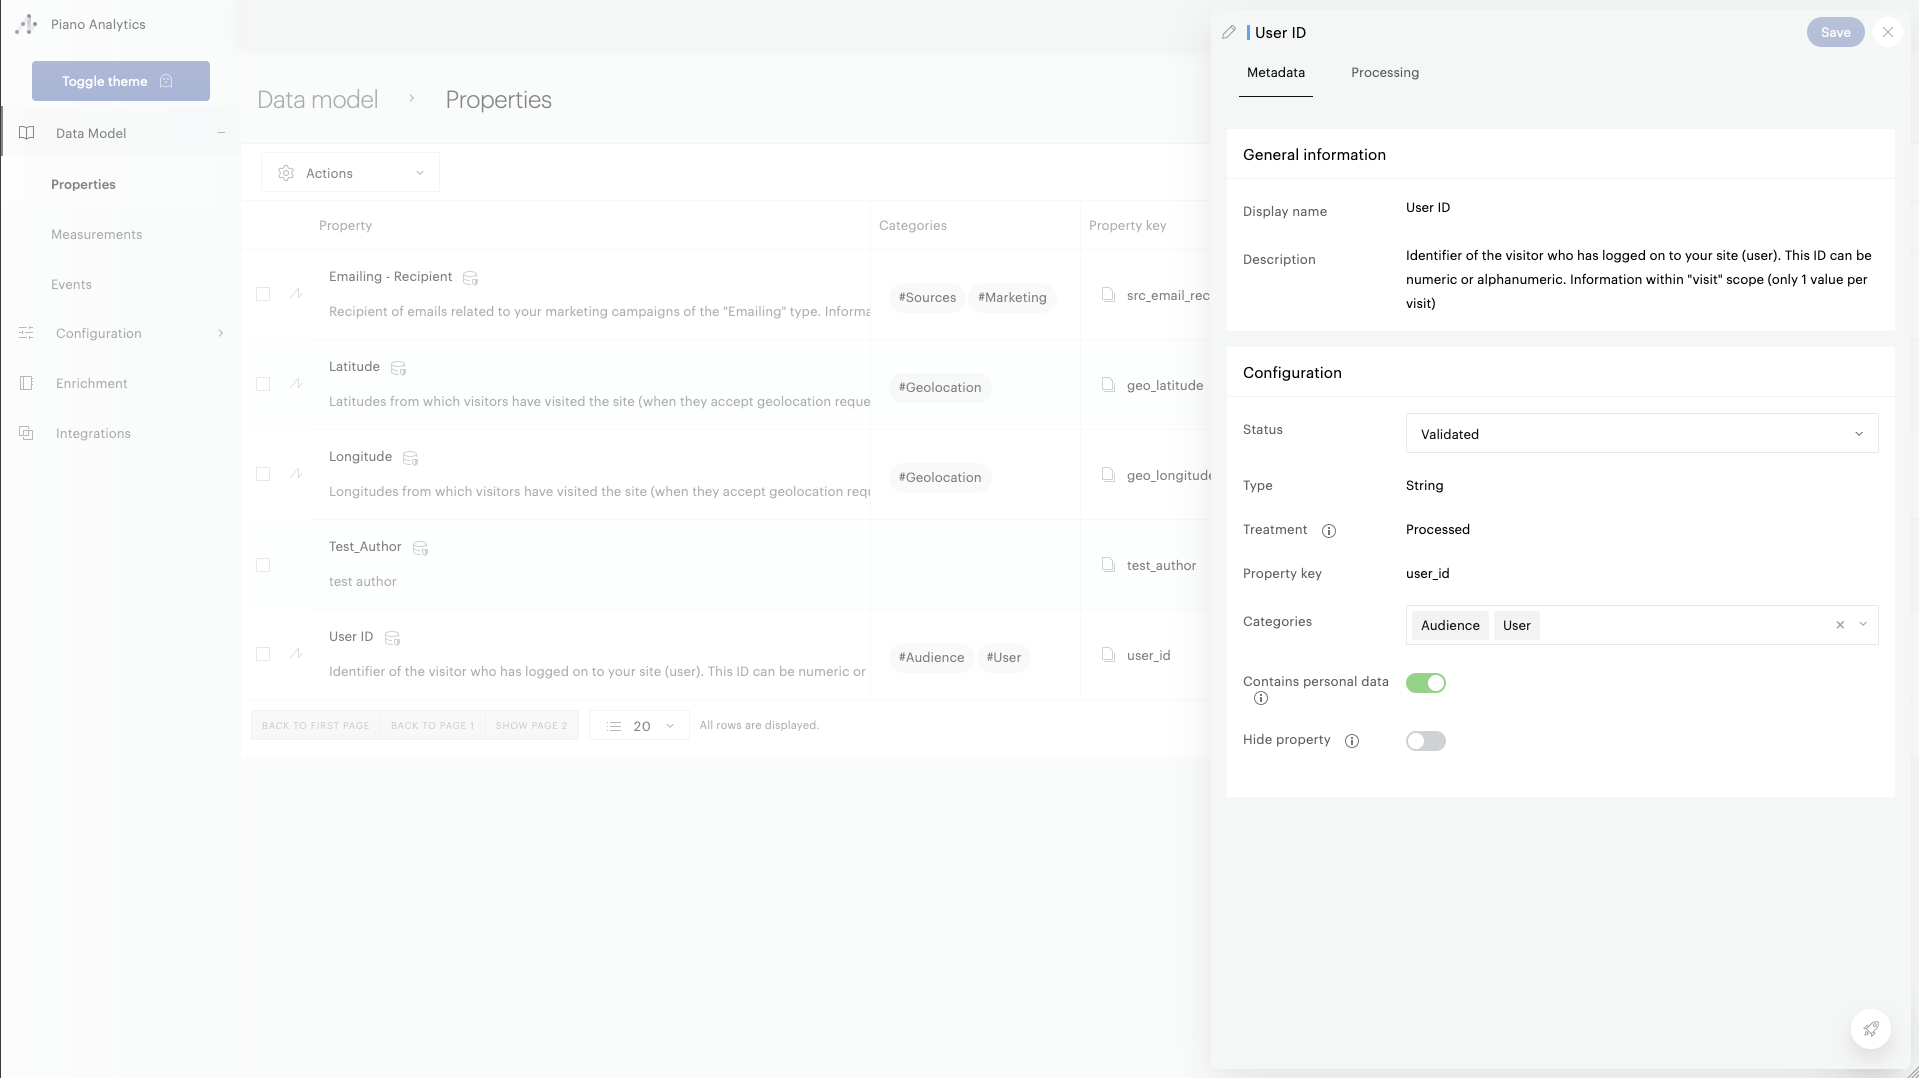Click the copy icon beside geo_latitude key
The width and height of the screenshot is (1919, 1078).
pyautogui.click(x=1108, y=385)
